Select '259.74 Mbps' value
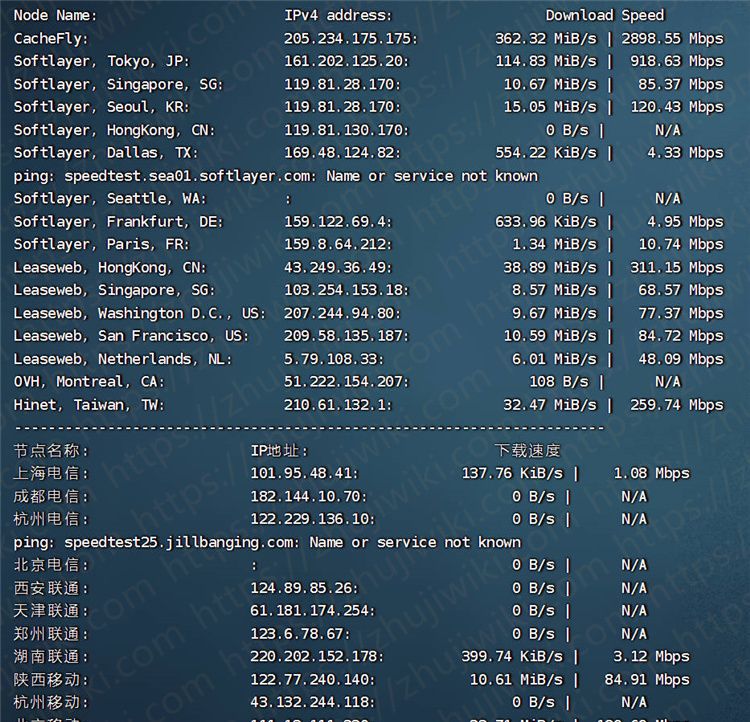The image size is (750, 722). point(677,405)
